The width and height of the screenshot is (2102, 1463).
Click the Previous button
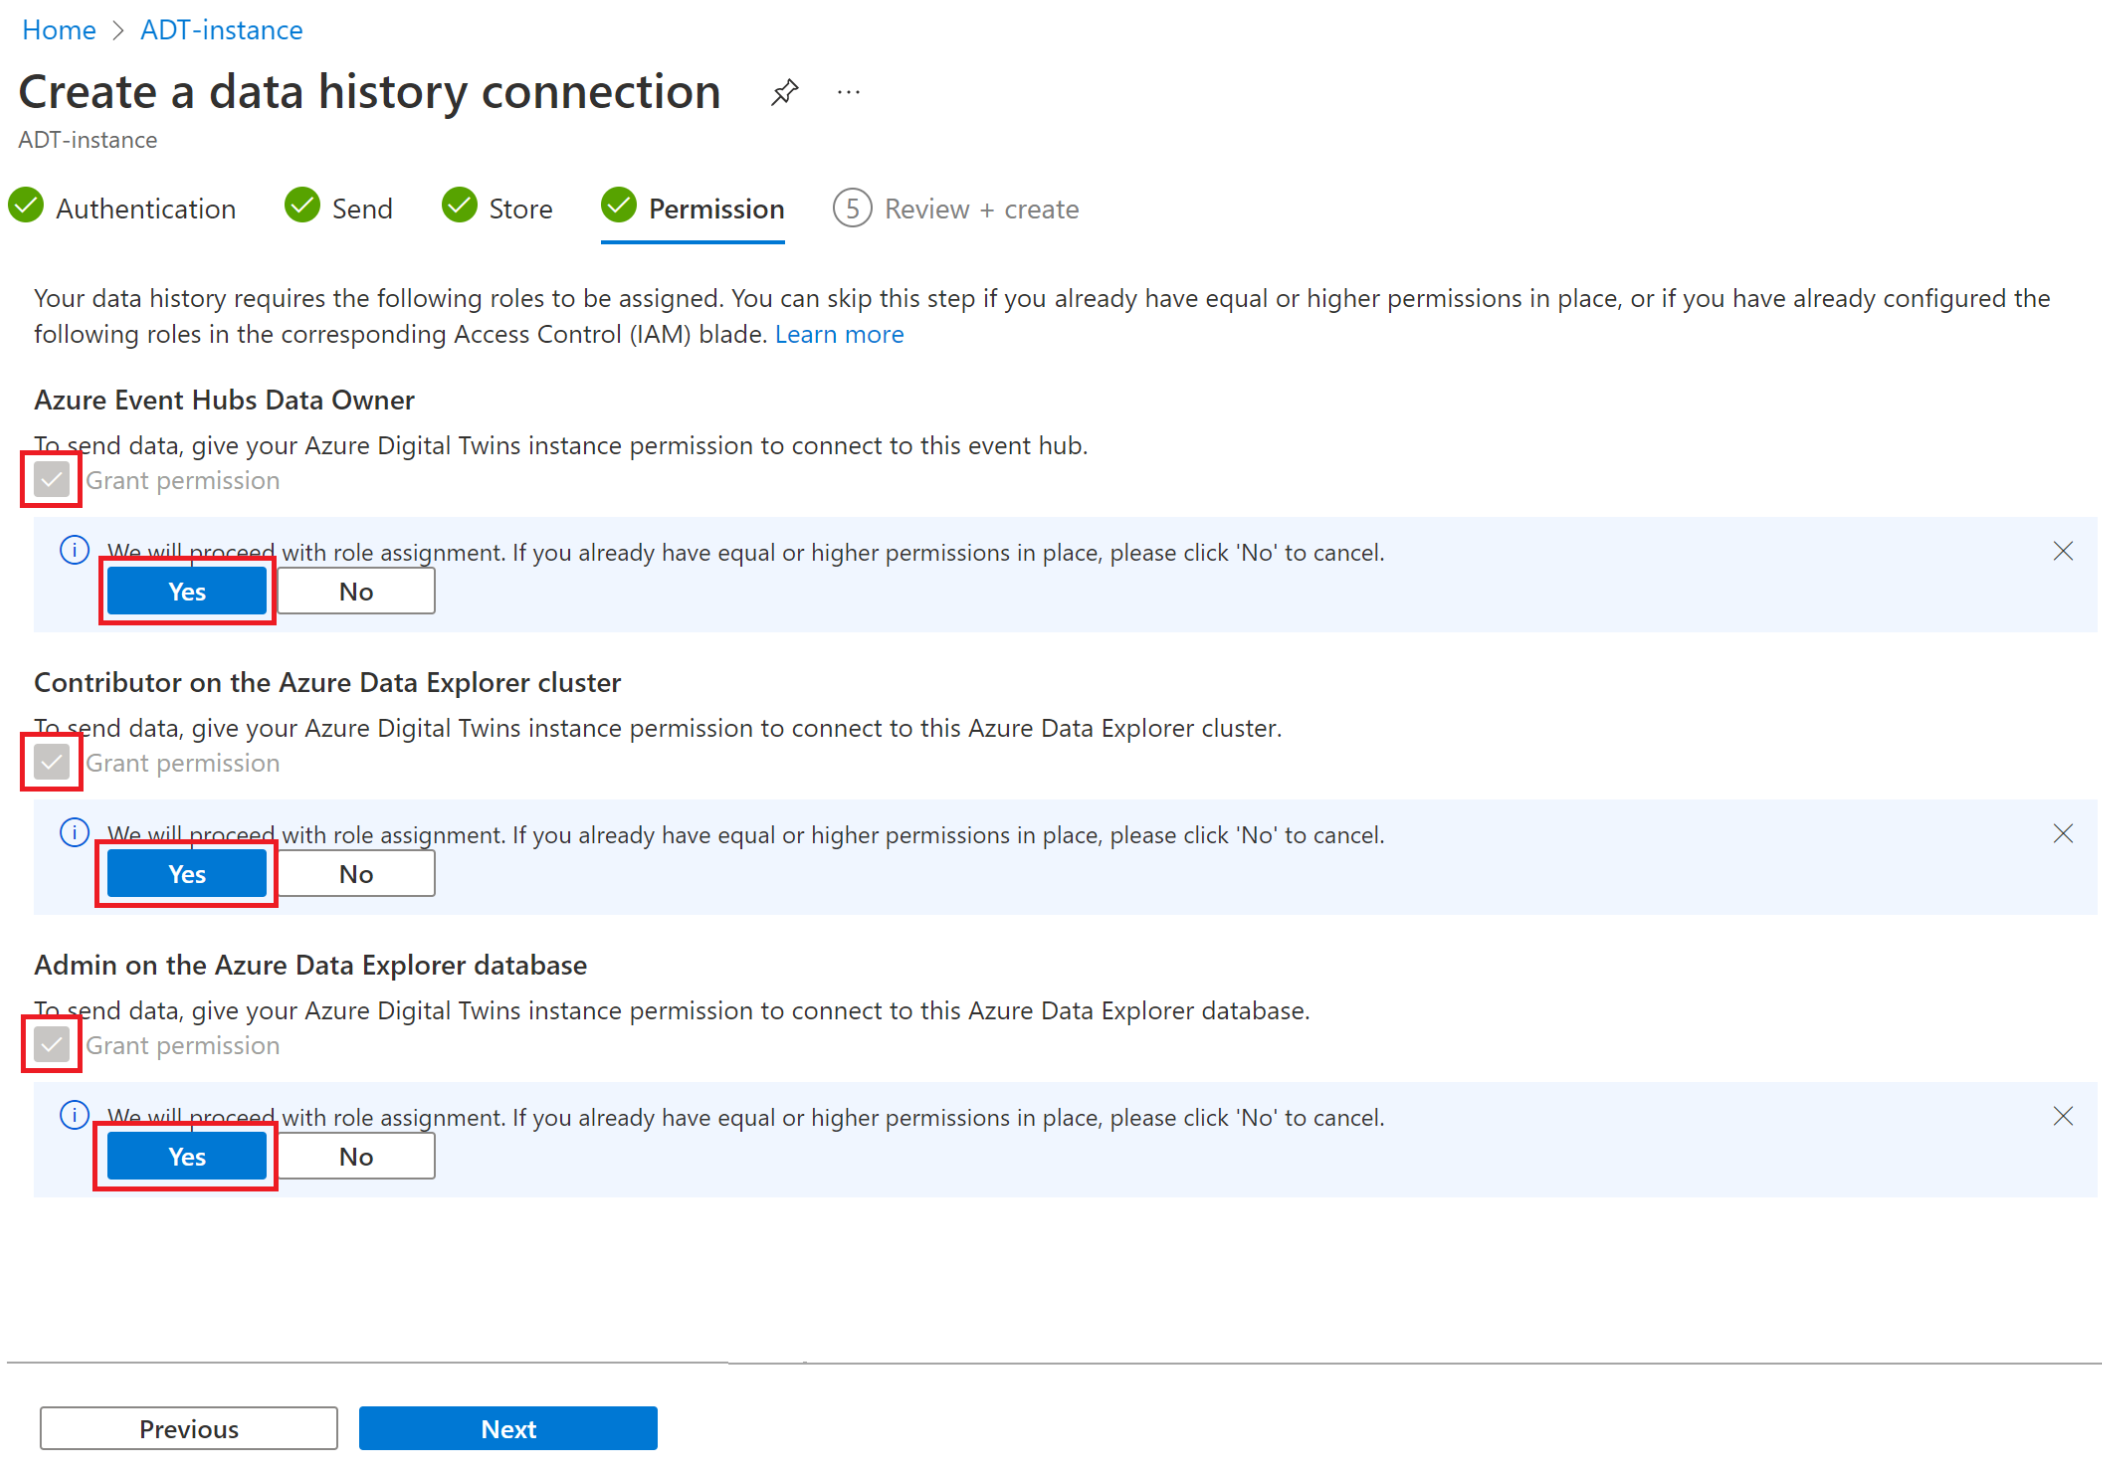[x=189, y=1428]
